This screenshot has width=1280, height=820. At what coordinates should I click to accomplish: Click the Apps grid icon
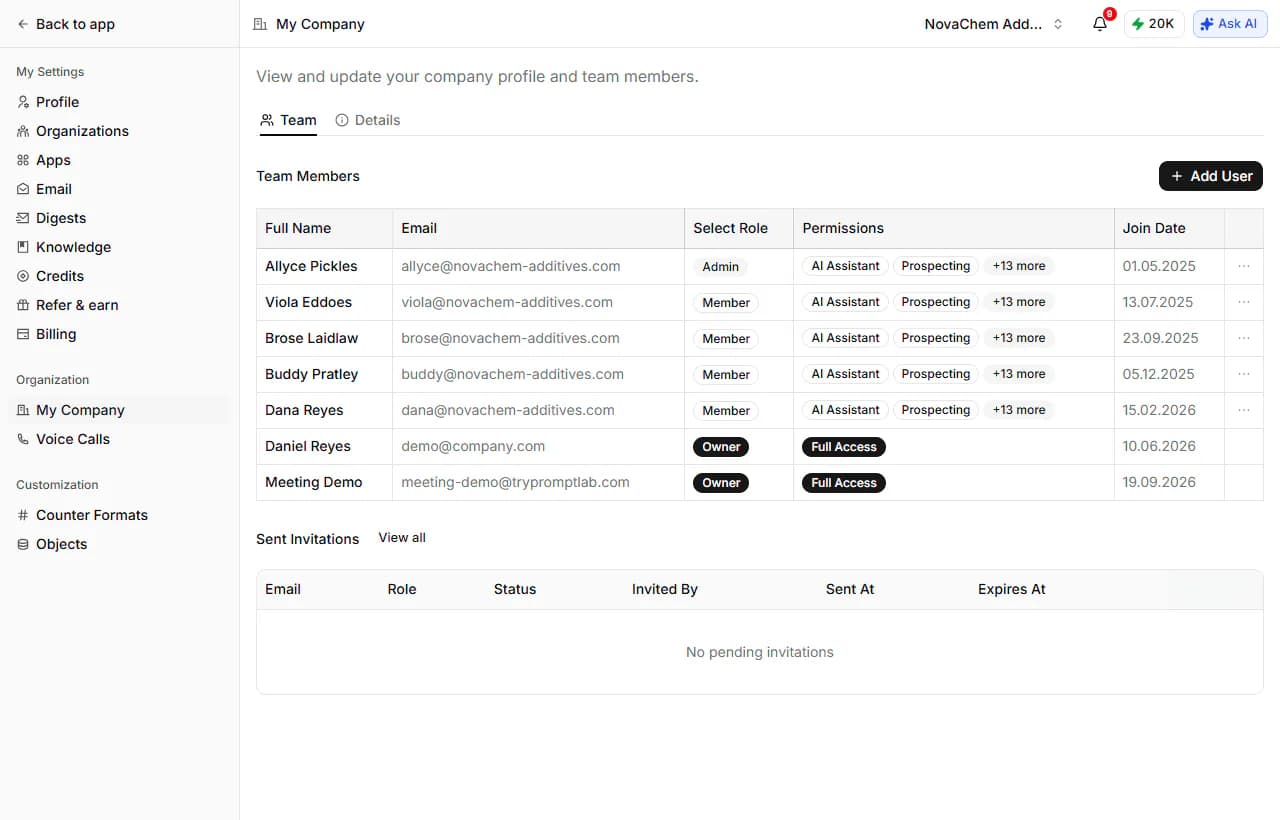click(23, 160)
